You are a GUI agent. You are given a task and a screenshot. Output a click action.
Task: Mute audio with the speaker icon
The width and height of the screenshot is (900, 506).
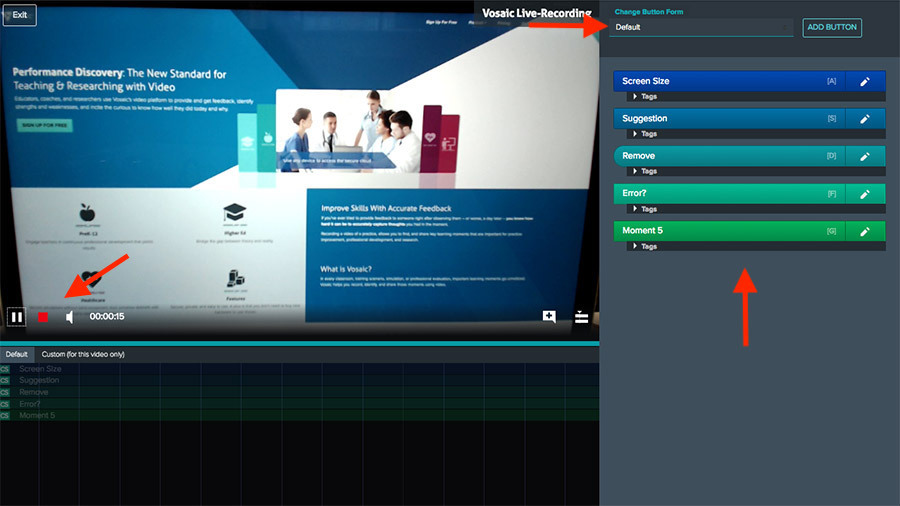click(x=69, y=317)
